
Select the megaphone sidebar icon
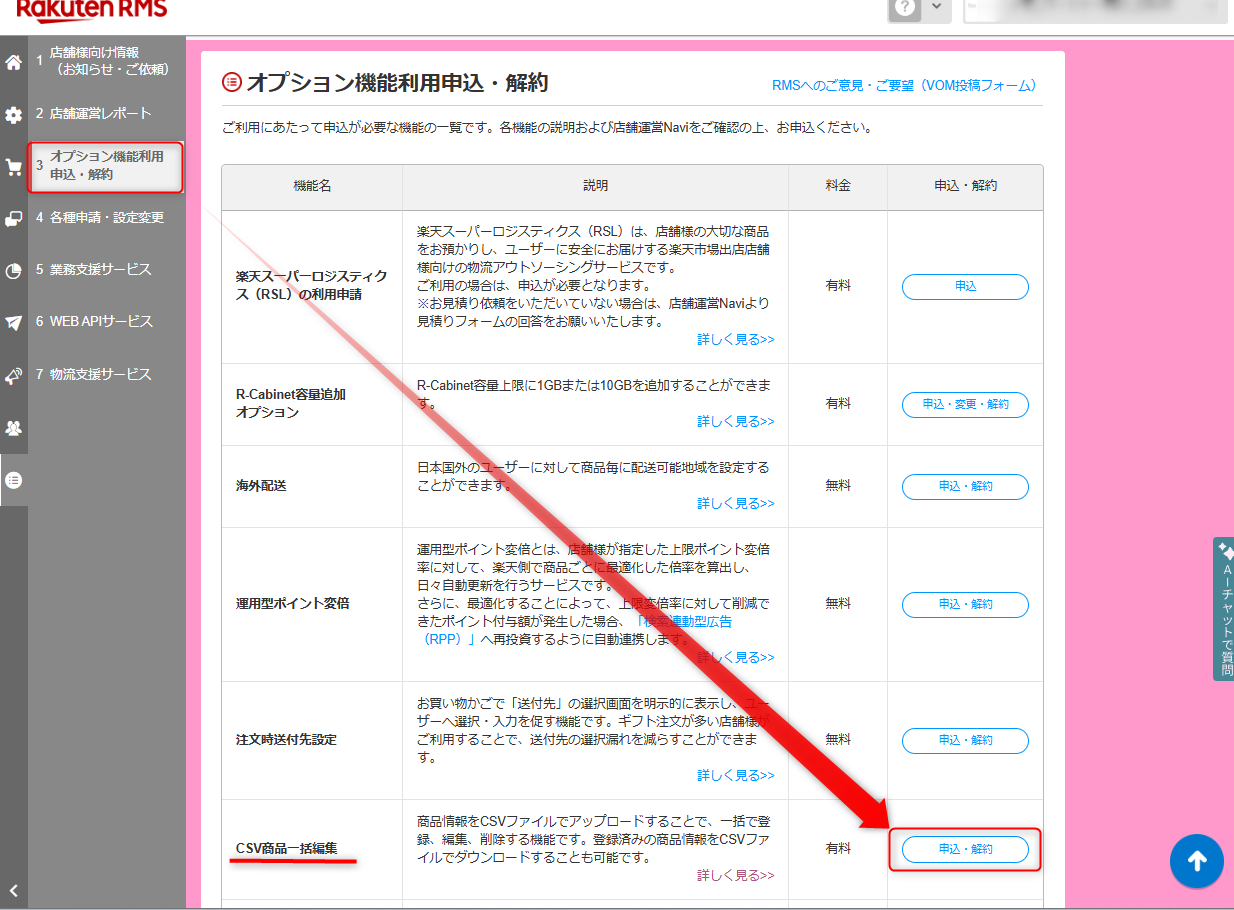tap(13, 376)
